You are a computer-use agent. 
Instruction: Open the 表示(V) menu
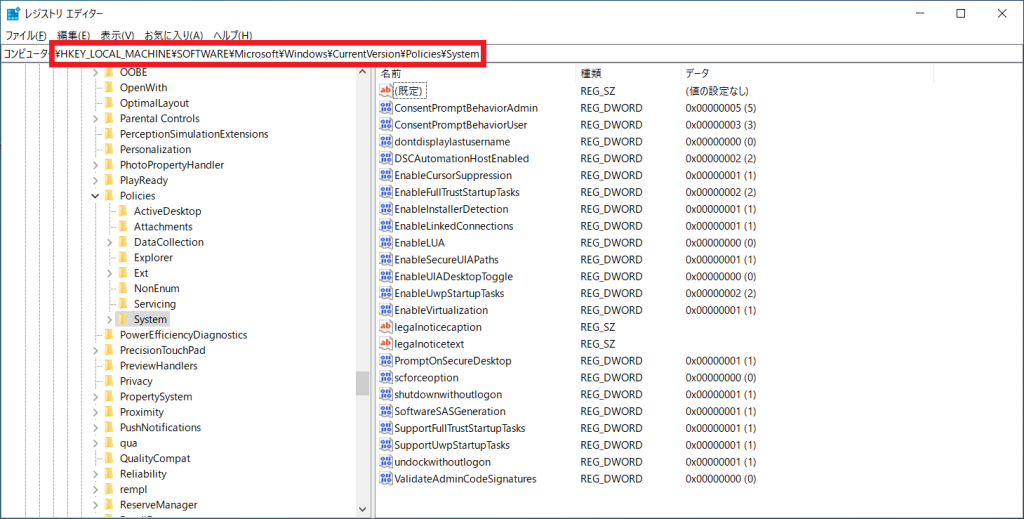(118, 35)
